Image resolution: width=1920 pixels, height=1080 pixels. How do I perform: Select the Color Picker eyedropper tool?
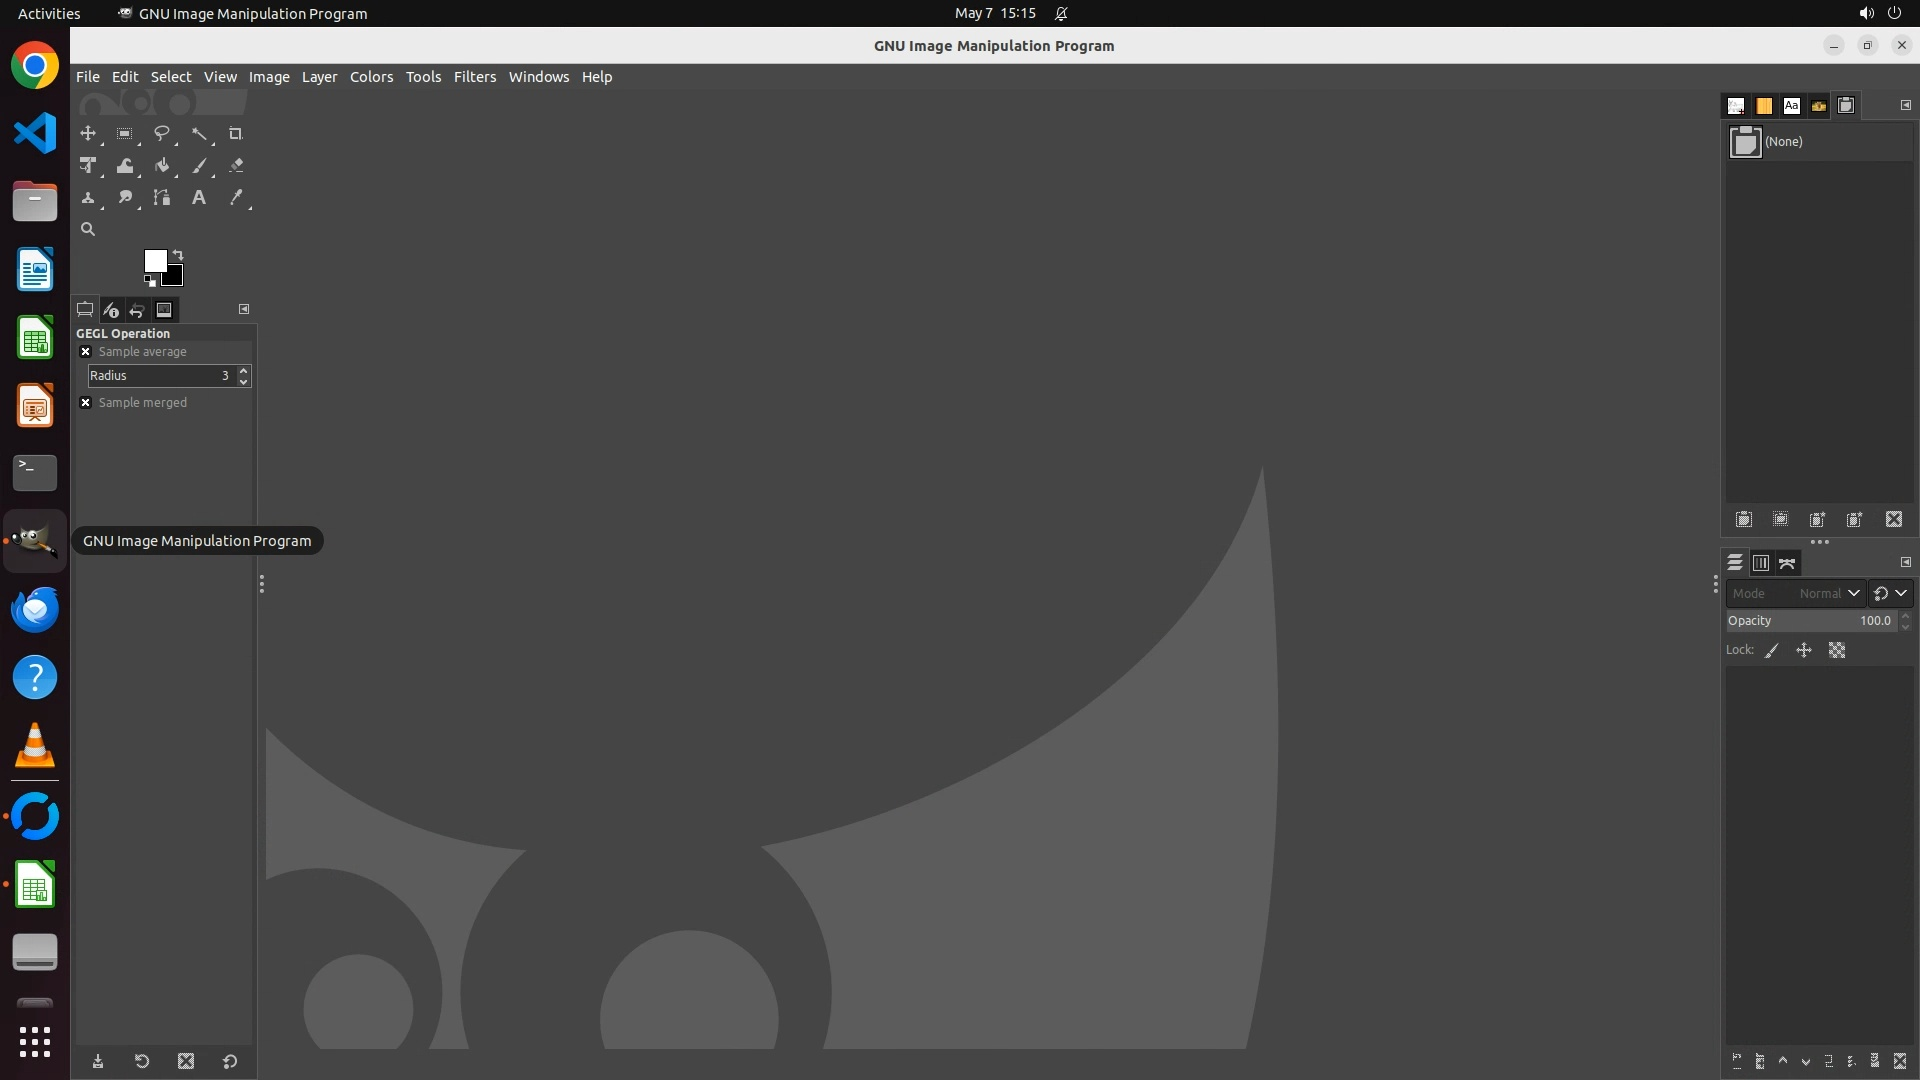click(x=236, y=198)
